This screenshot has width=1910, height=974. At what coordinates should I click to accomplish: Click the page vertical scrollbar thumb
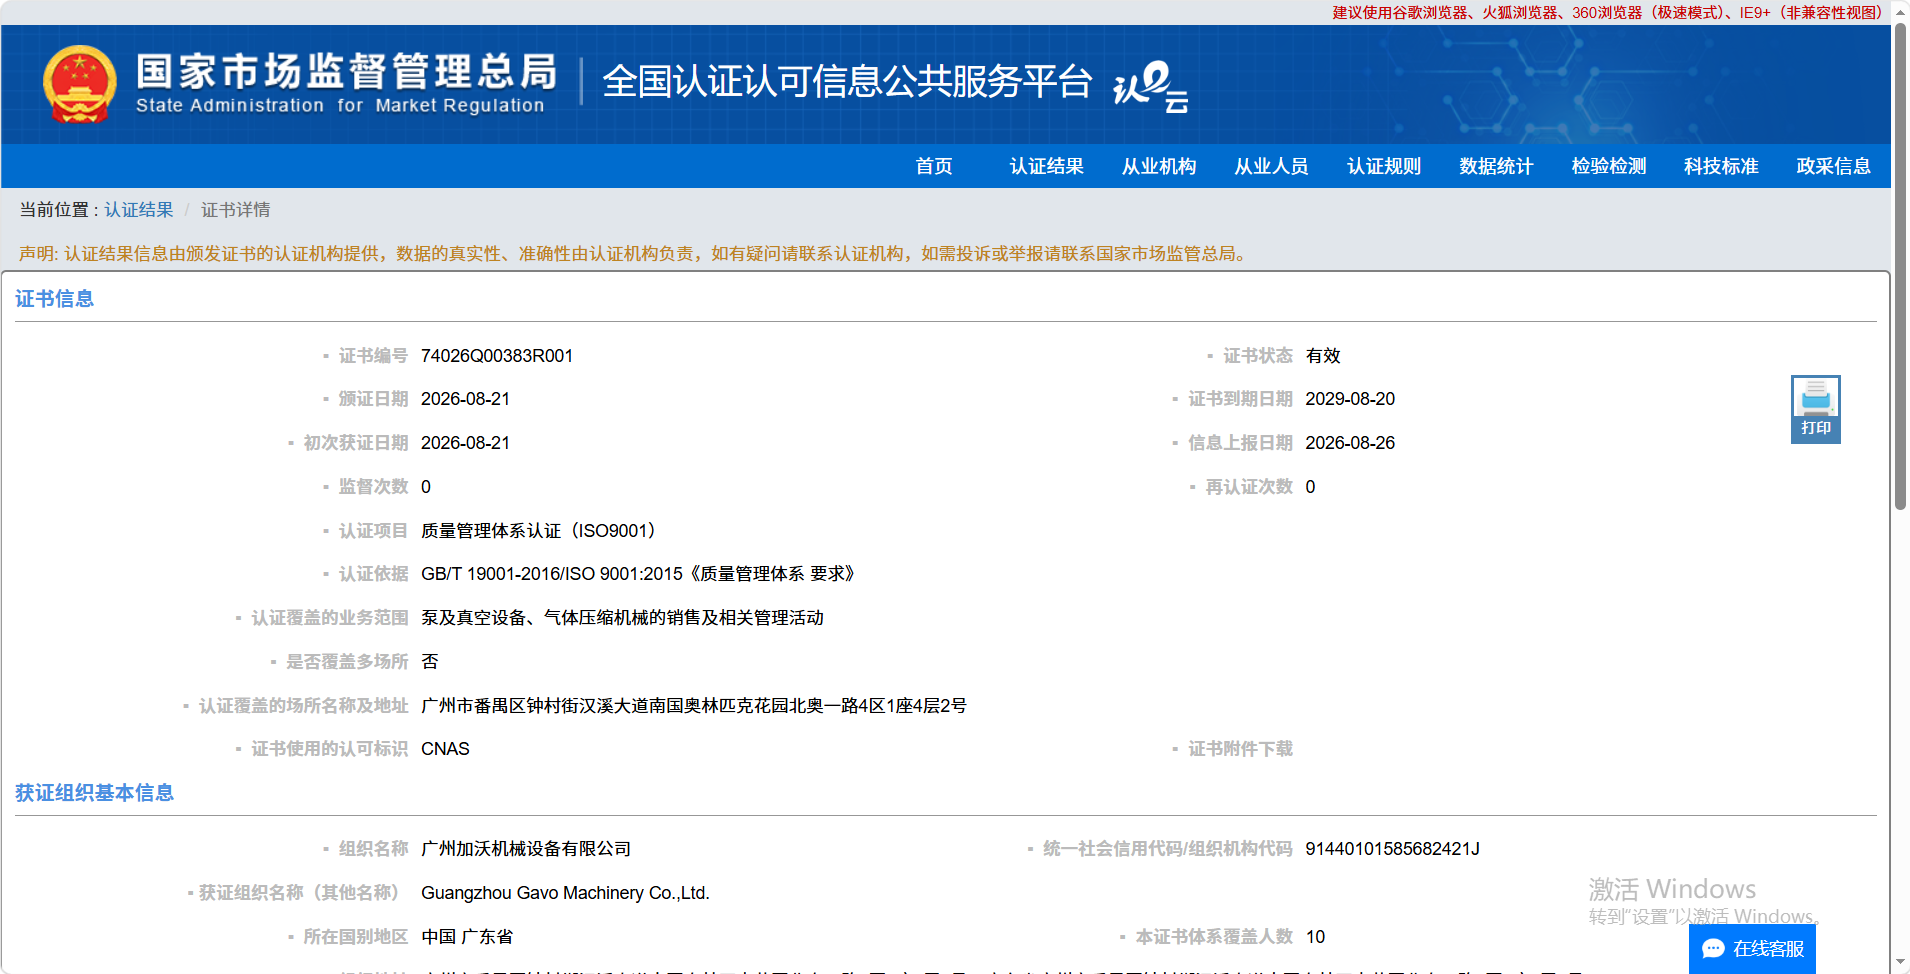1900,267
